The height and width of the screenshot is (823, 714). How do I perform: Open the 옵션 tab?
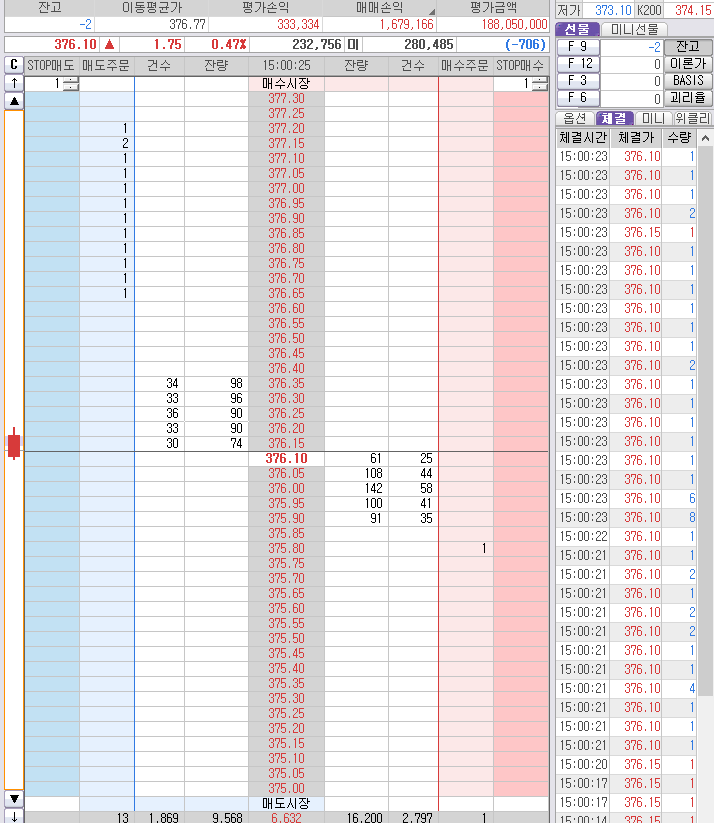point(574,119)
